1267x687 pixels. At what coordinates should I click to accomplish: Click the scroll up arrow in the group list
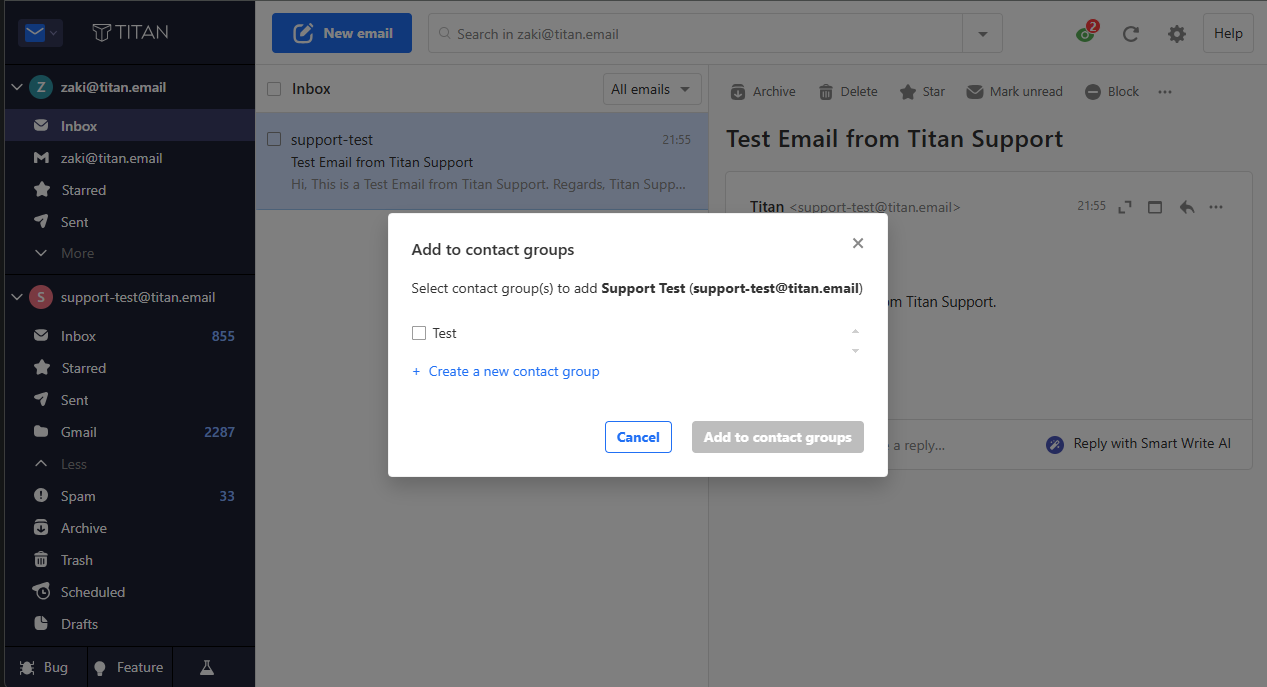855,331
